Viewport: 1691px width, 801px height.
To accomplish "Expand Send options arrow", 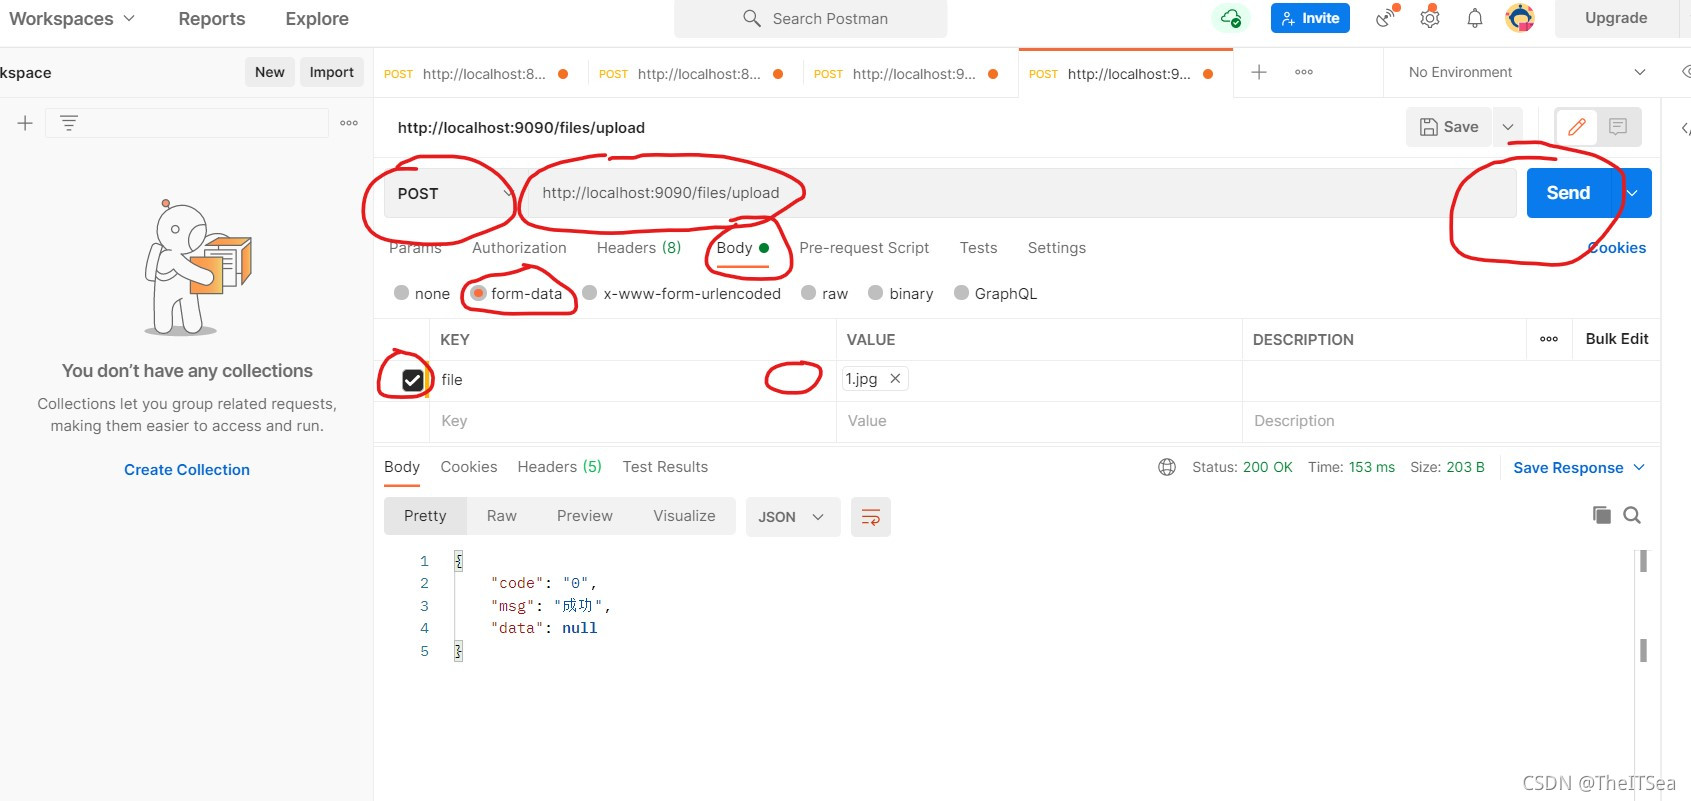I will coord(1633,193).
